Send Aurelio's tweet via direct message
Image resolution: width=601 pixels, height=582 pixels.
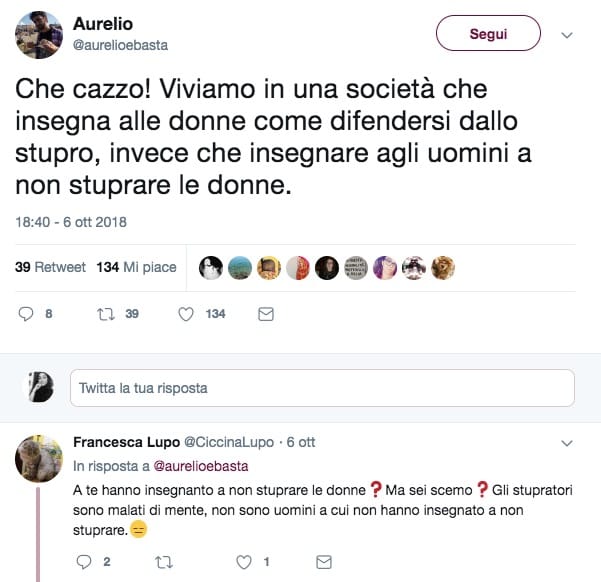coord(265,314)
